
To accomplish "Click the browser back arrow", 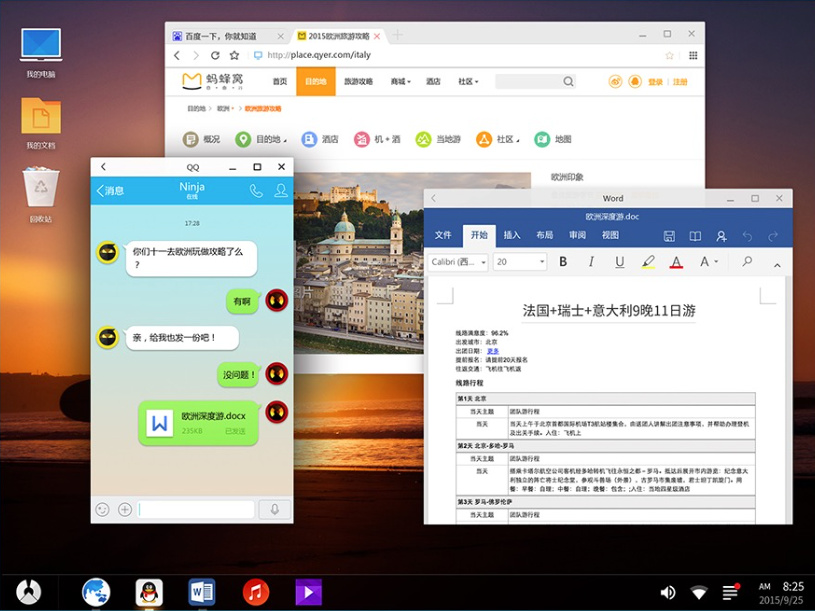I will (177, 55).
